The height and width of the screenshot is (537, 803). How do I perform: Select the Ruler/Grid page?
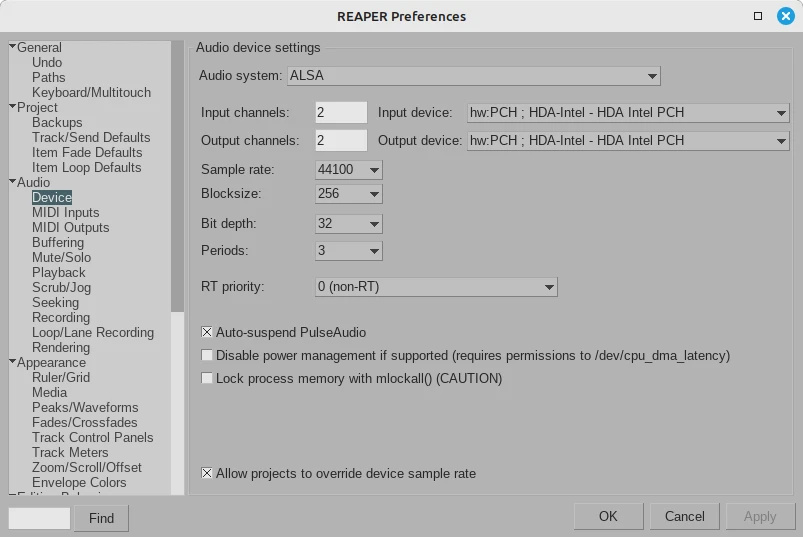(x=61, y=377)
